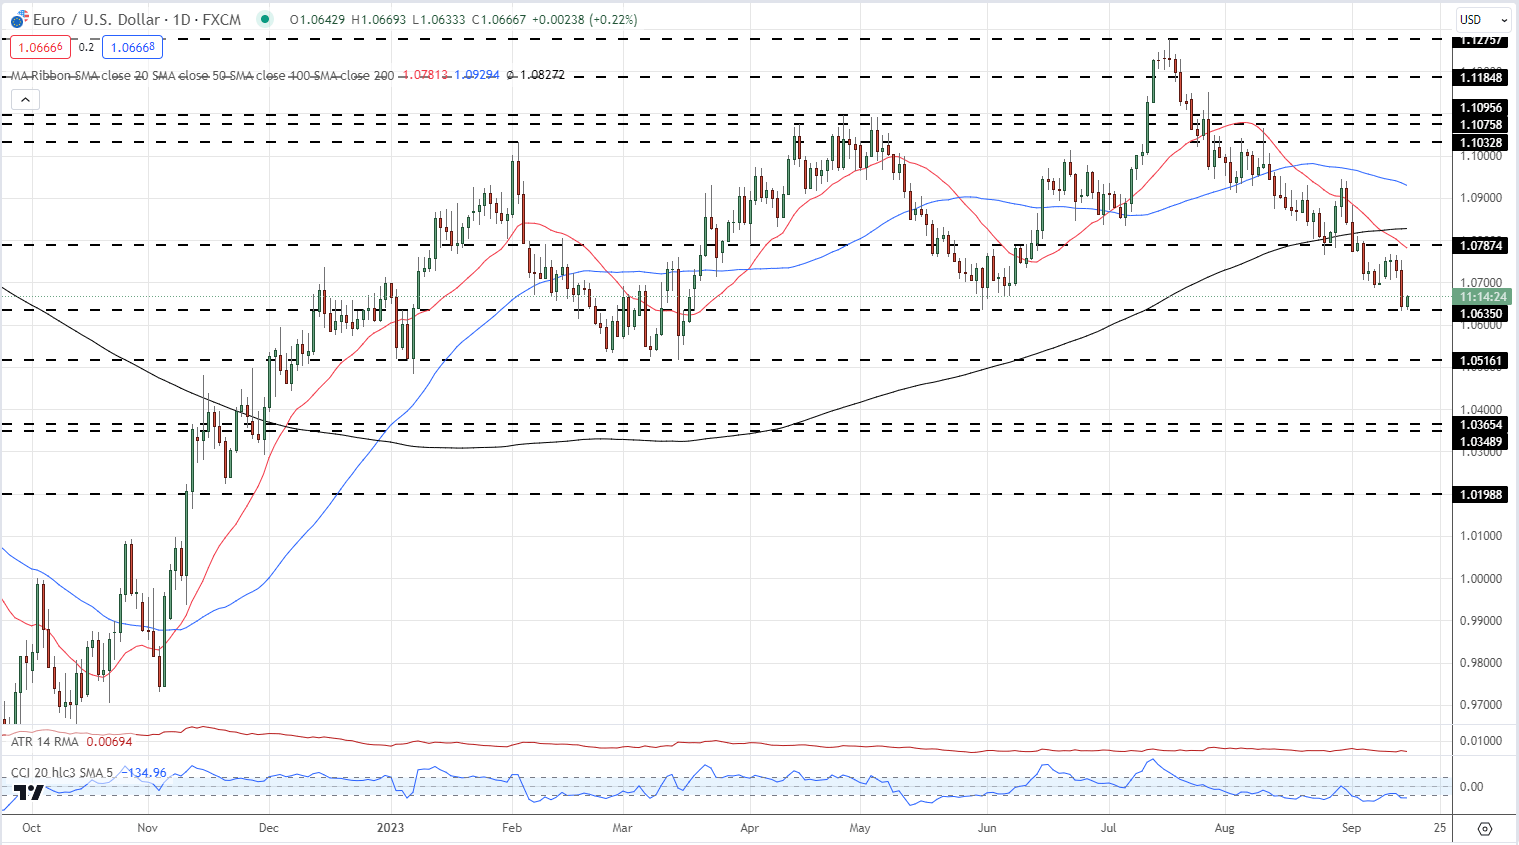Image resolution: width=1519 pixels, height=845 pixels.
Task: Click the 1.05161 price line label
Action: tap(1480, 360)
